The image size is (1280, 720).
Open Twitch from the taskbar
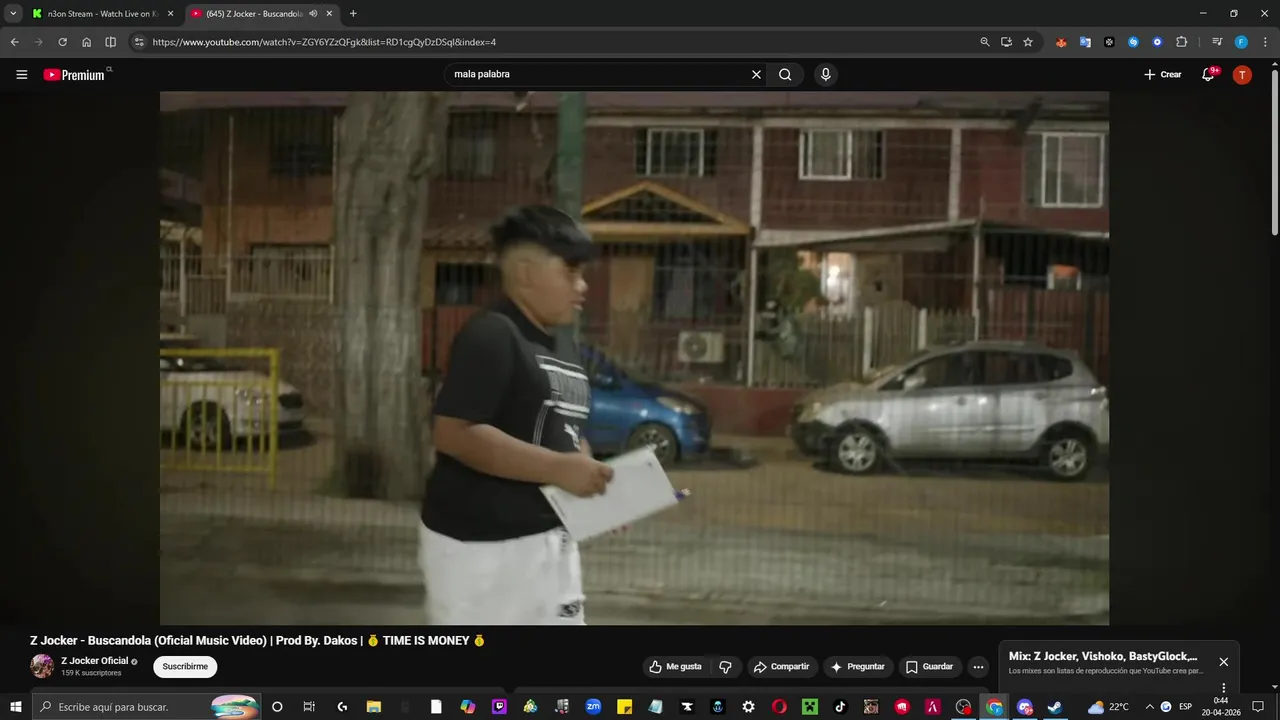499,707
